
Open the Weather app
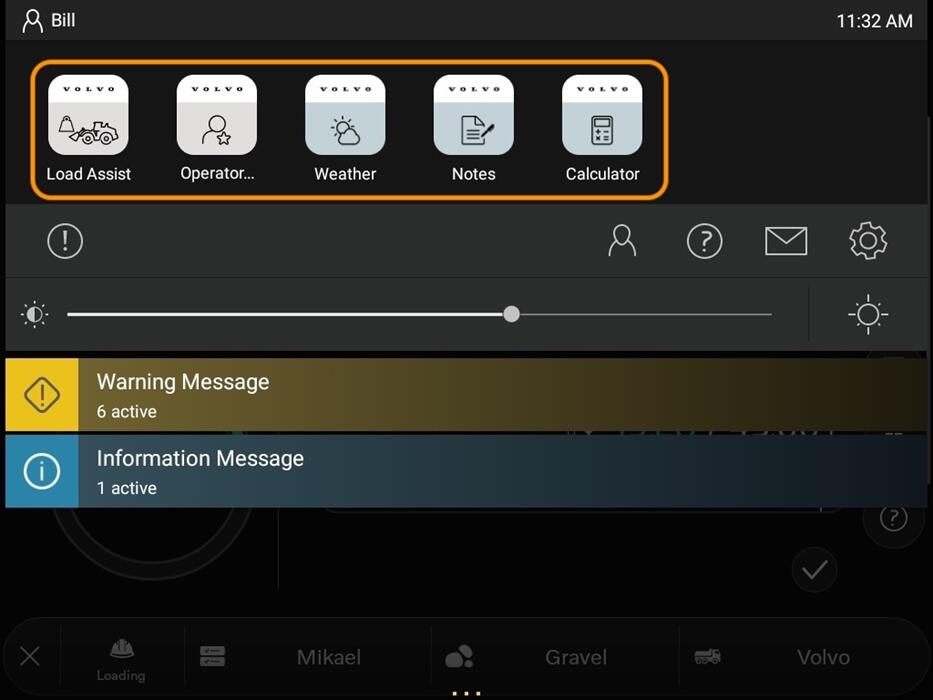(345, 116)
